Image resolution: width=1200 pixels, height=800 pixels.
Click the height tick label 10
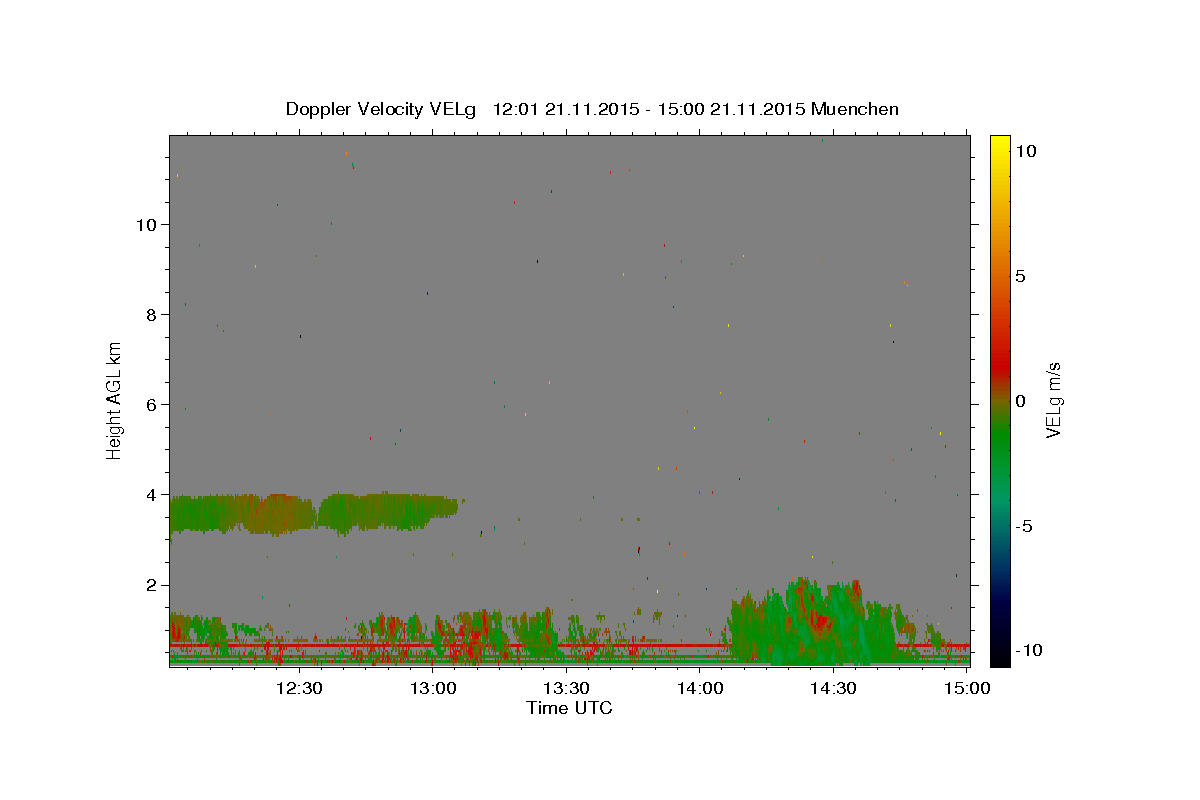click(146, 224)
